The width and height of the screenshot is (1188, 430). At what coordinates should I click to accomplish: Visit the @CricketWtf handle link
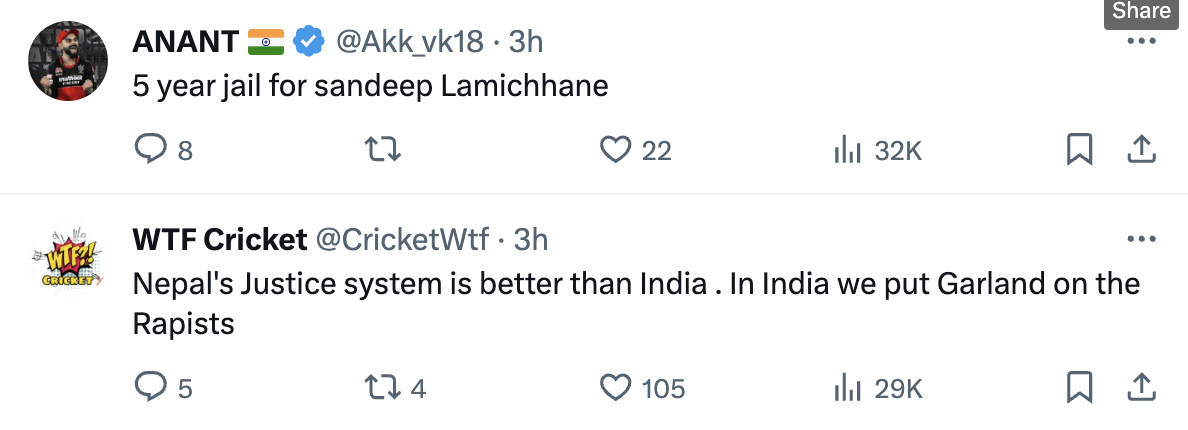click(403, 240)
